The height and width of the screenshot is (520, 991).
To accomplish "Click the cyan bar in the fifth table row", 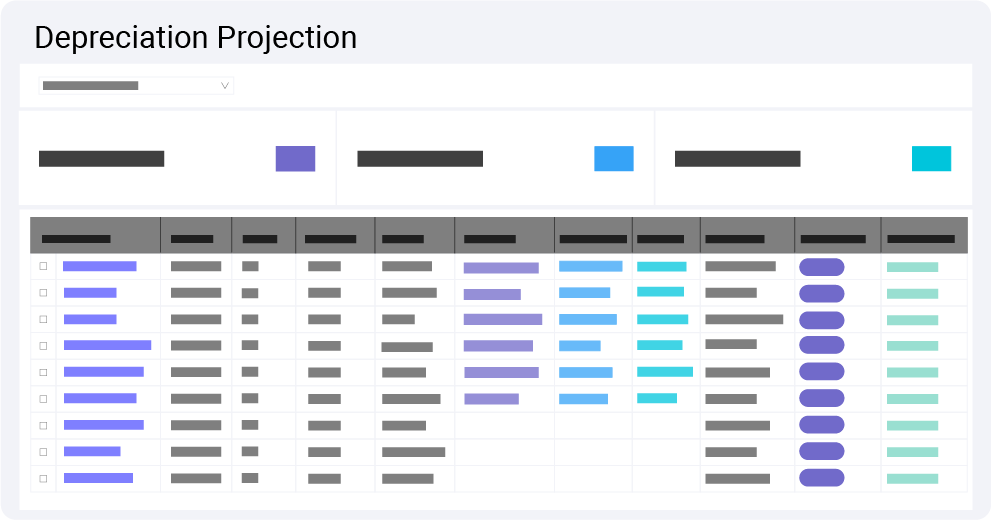I will (665, 372).
